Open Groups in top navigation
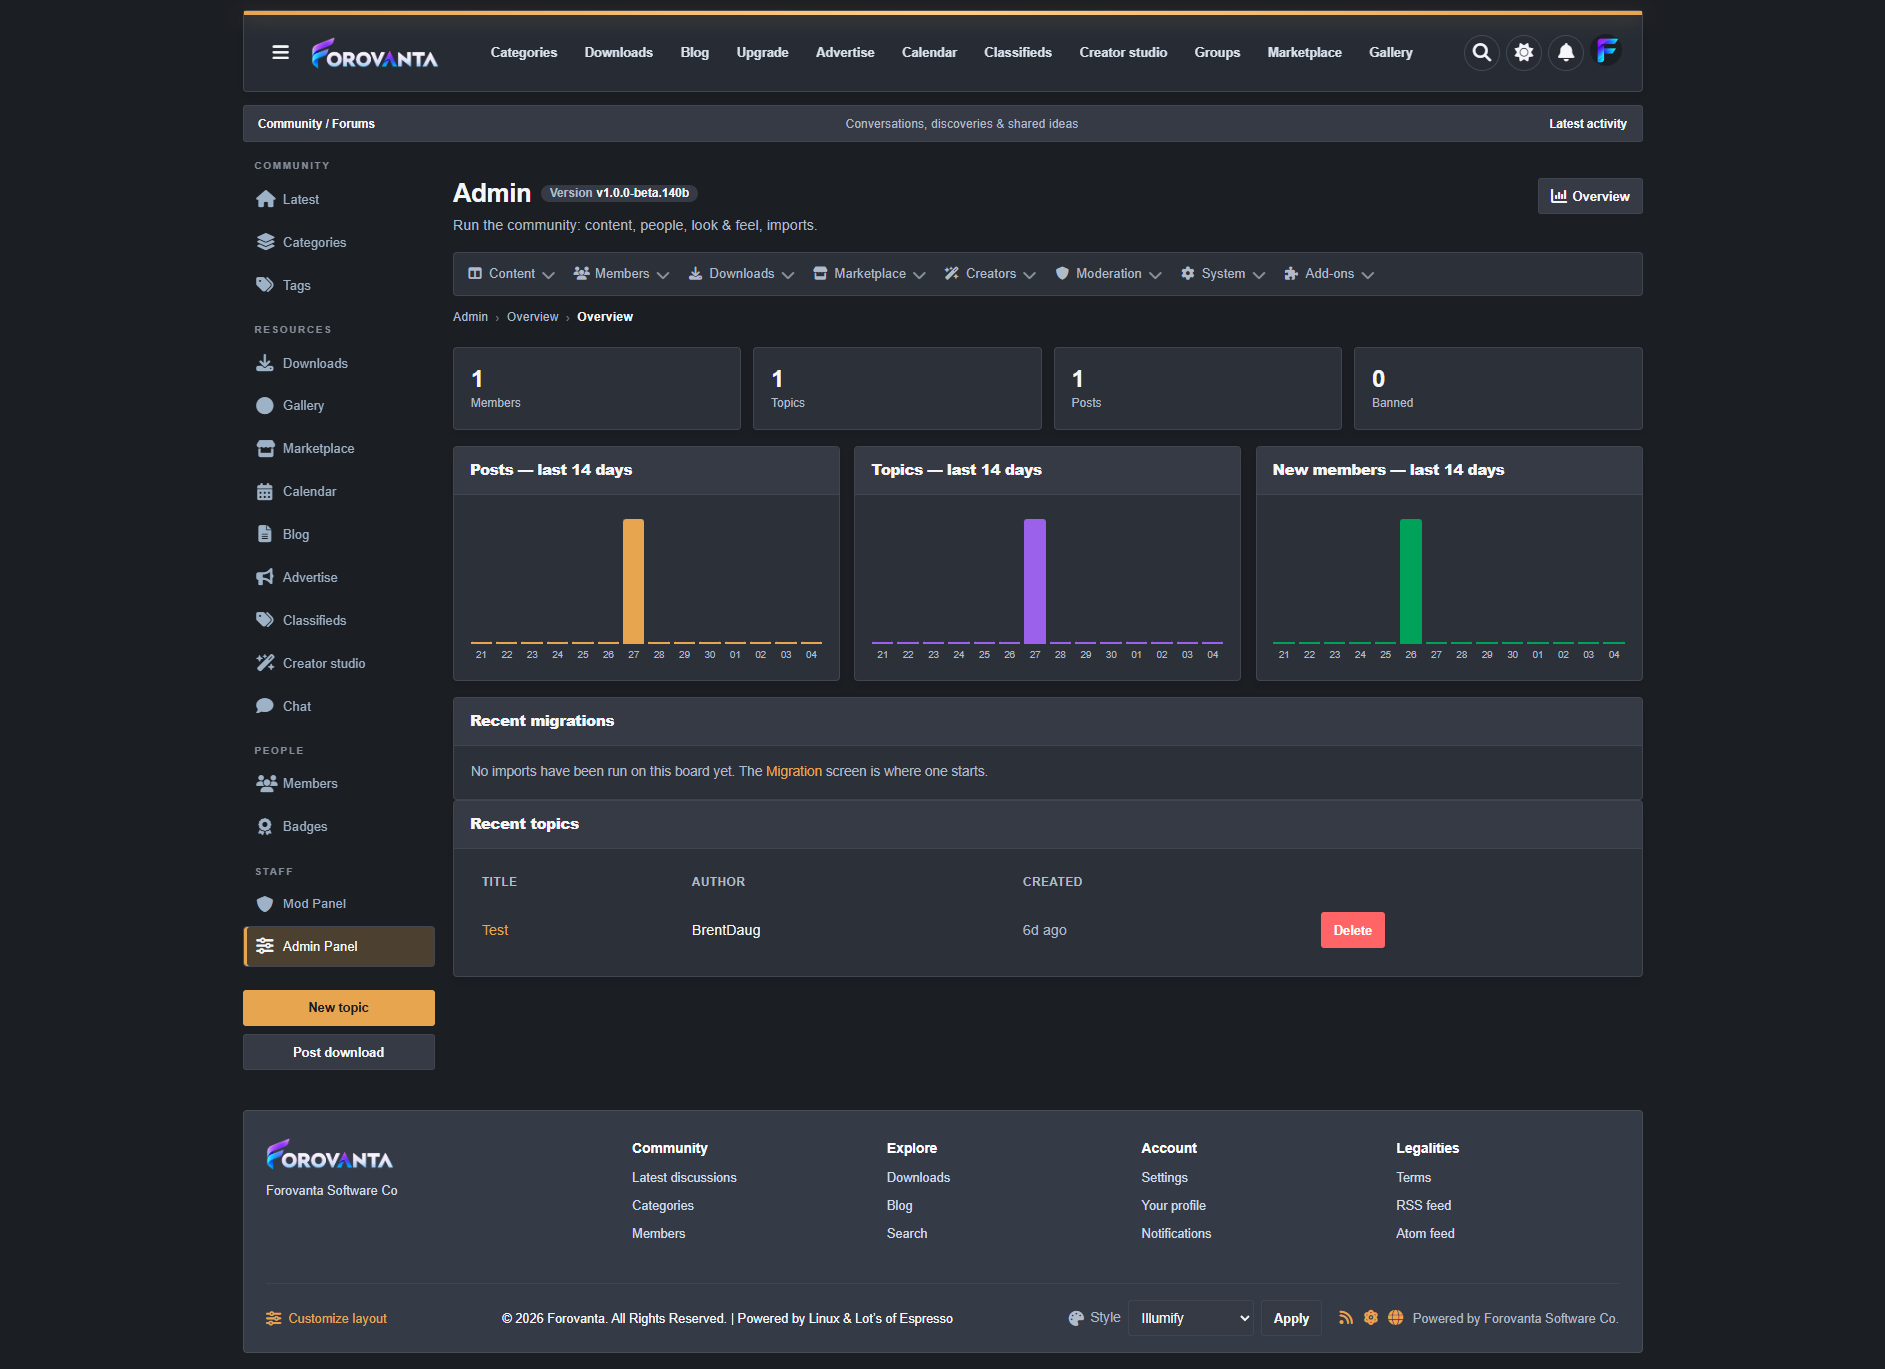 (1217, 52)
